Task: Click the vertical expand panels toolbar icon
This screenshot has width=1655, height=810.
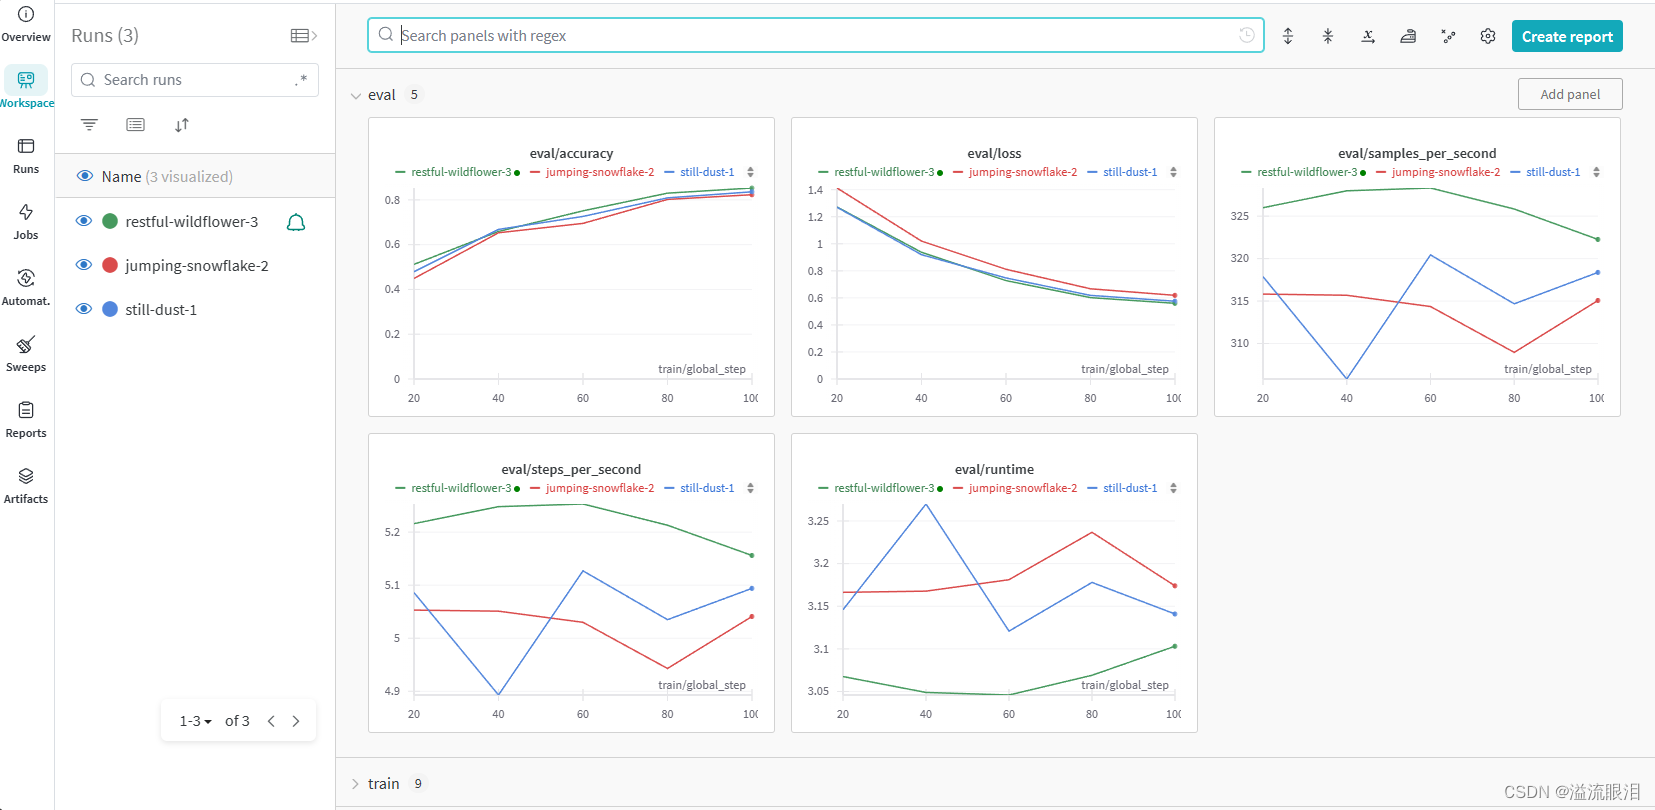Action: [x=1288, y=36]
